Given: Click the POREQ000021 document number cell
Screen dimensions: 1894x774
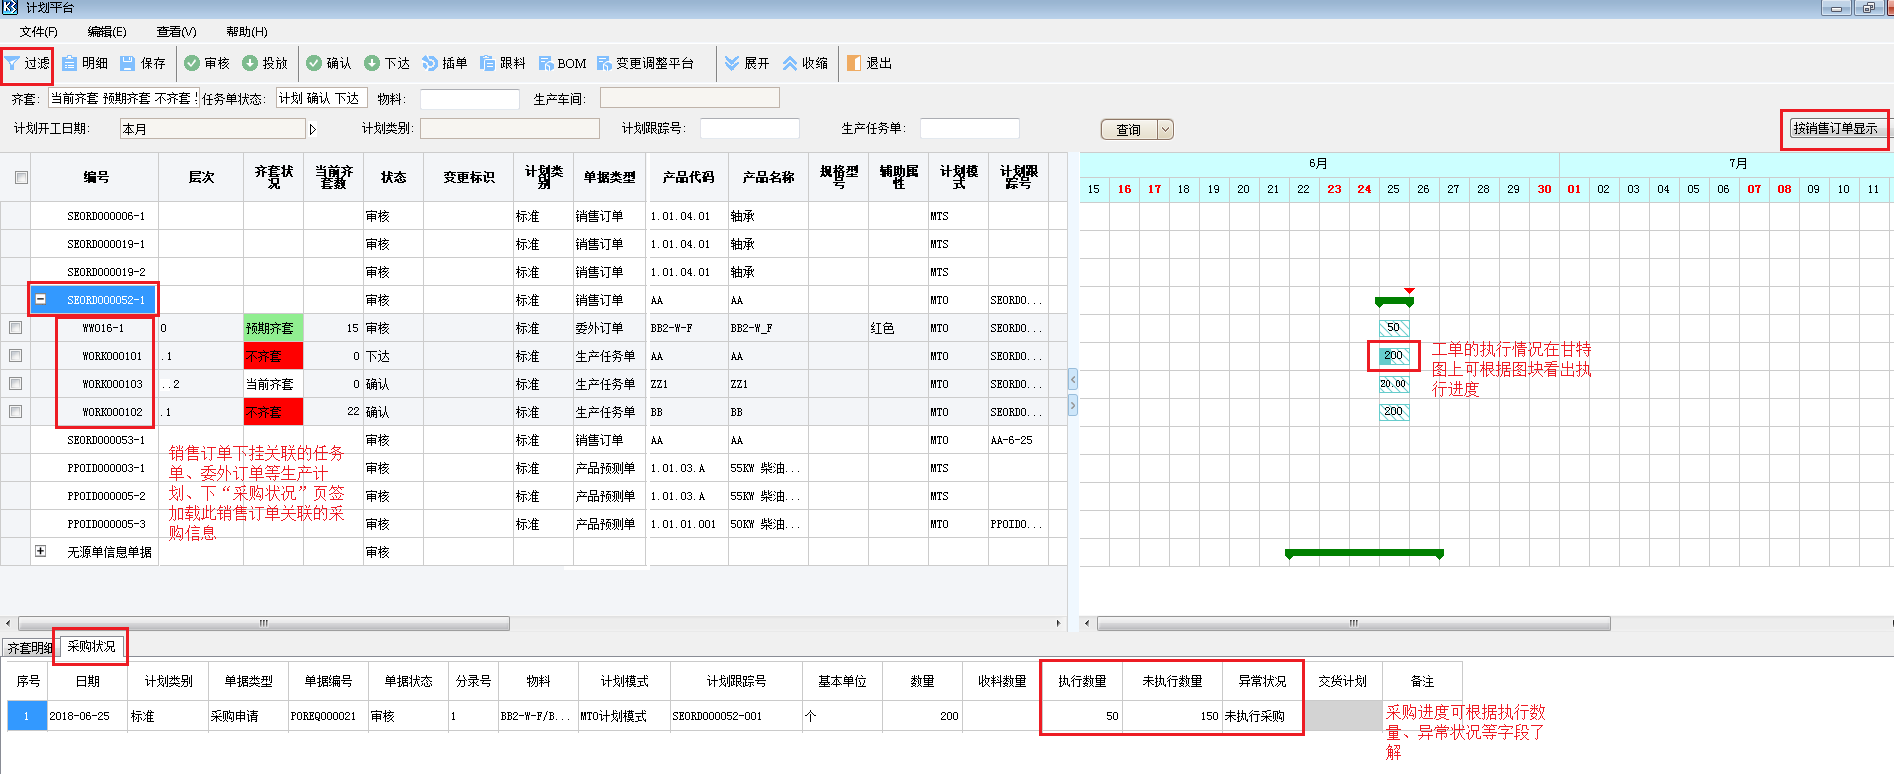Looking at the screenshot, I should (328, 716).
